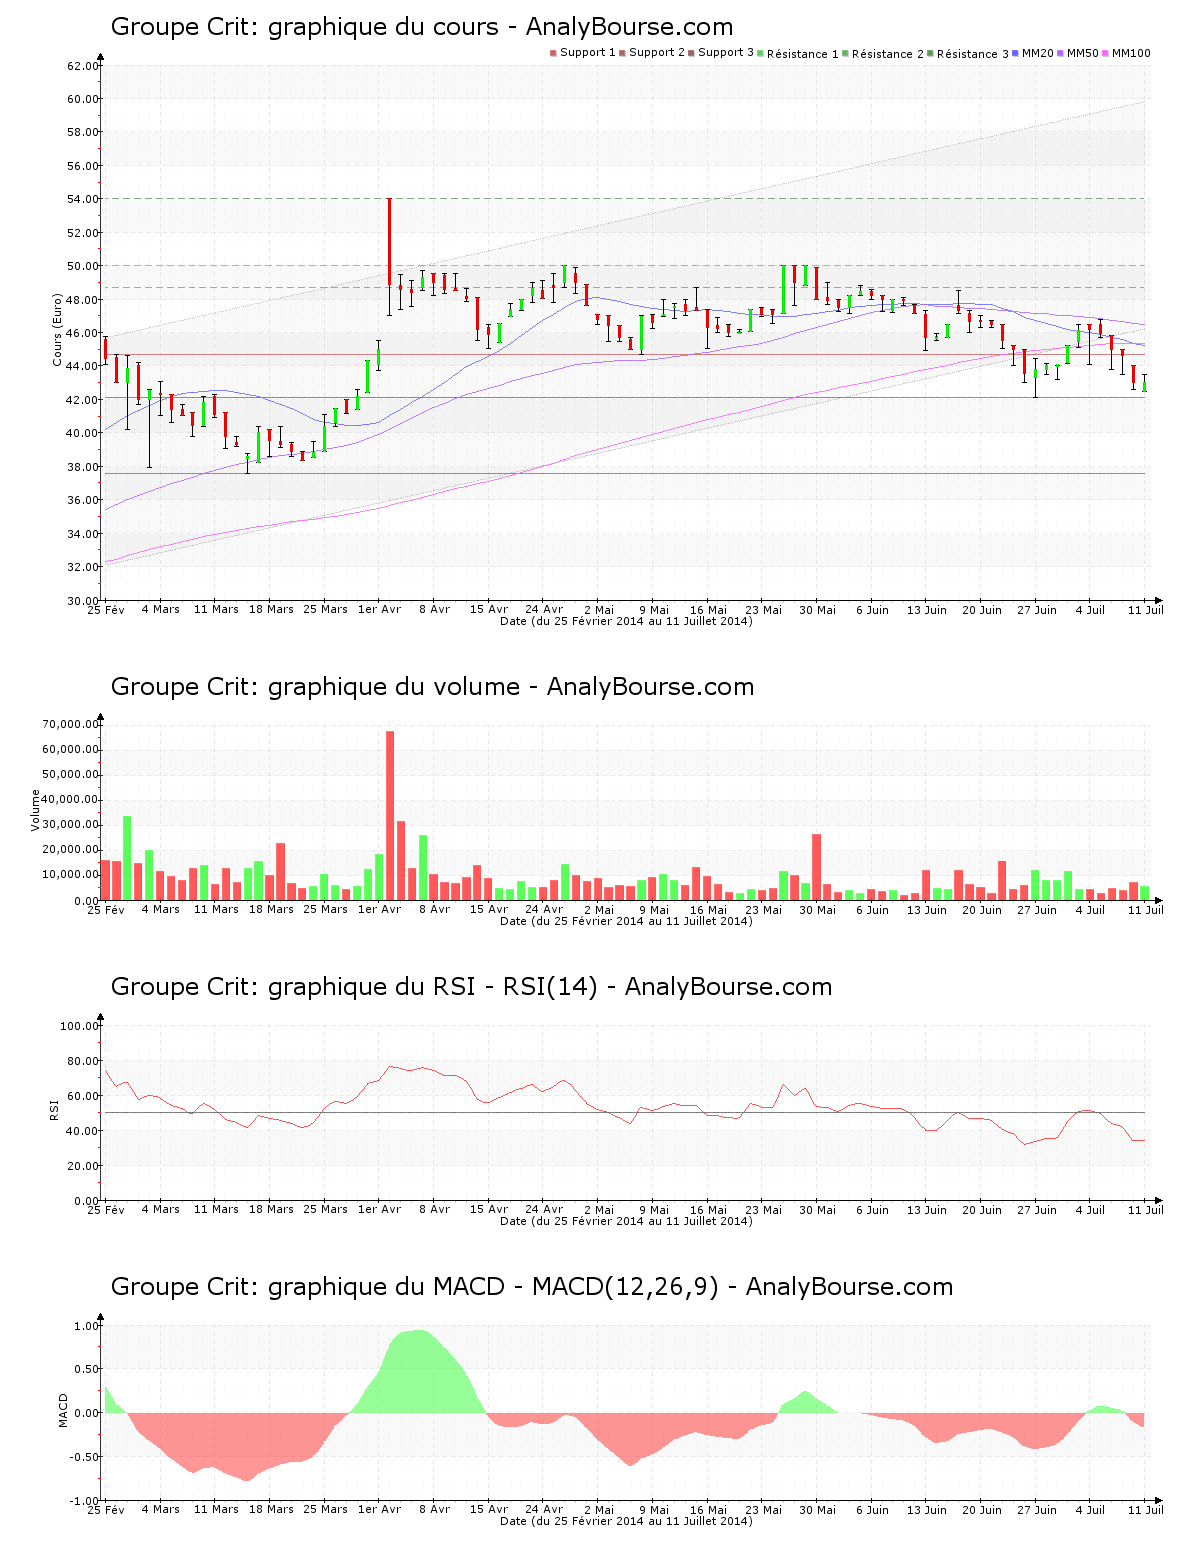Select the 'Support 3' legend label
The width and height of the screenshot is (1200, 1550).
[726, 53]
